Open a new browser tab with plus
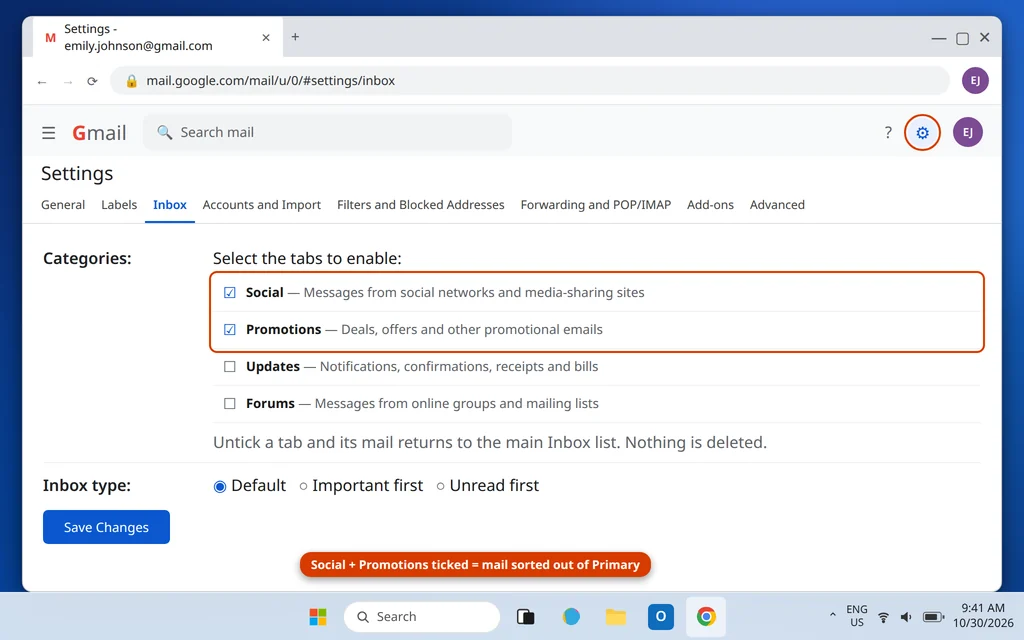 pyautogui.click(x=295, y=37)
